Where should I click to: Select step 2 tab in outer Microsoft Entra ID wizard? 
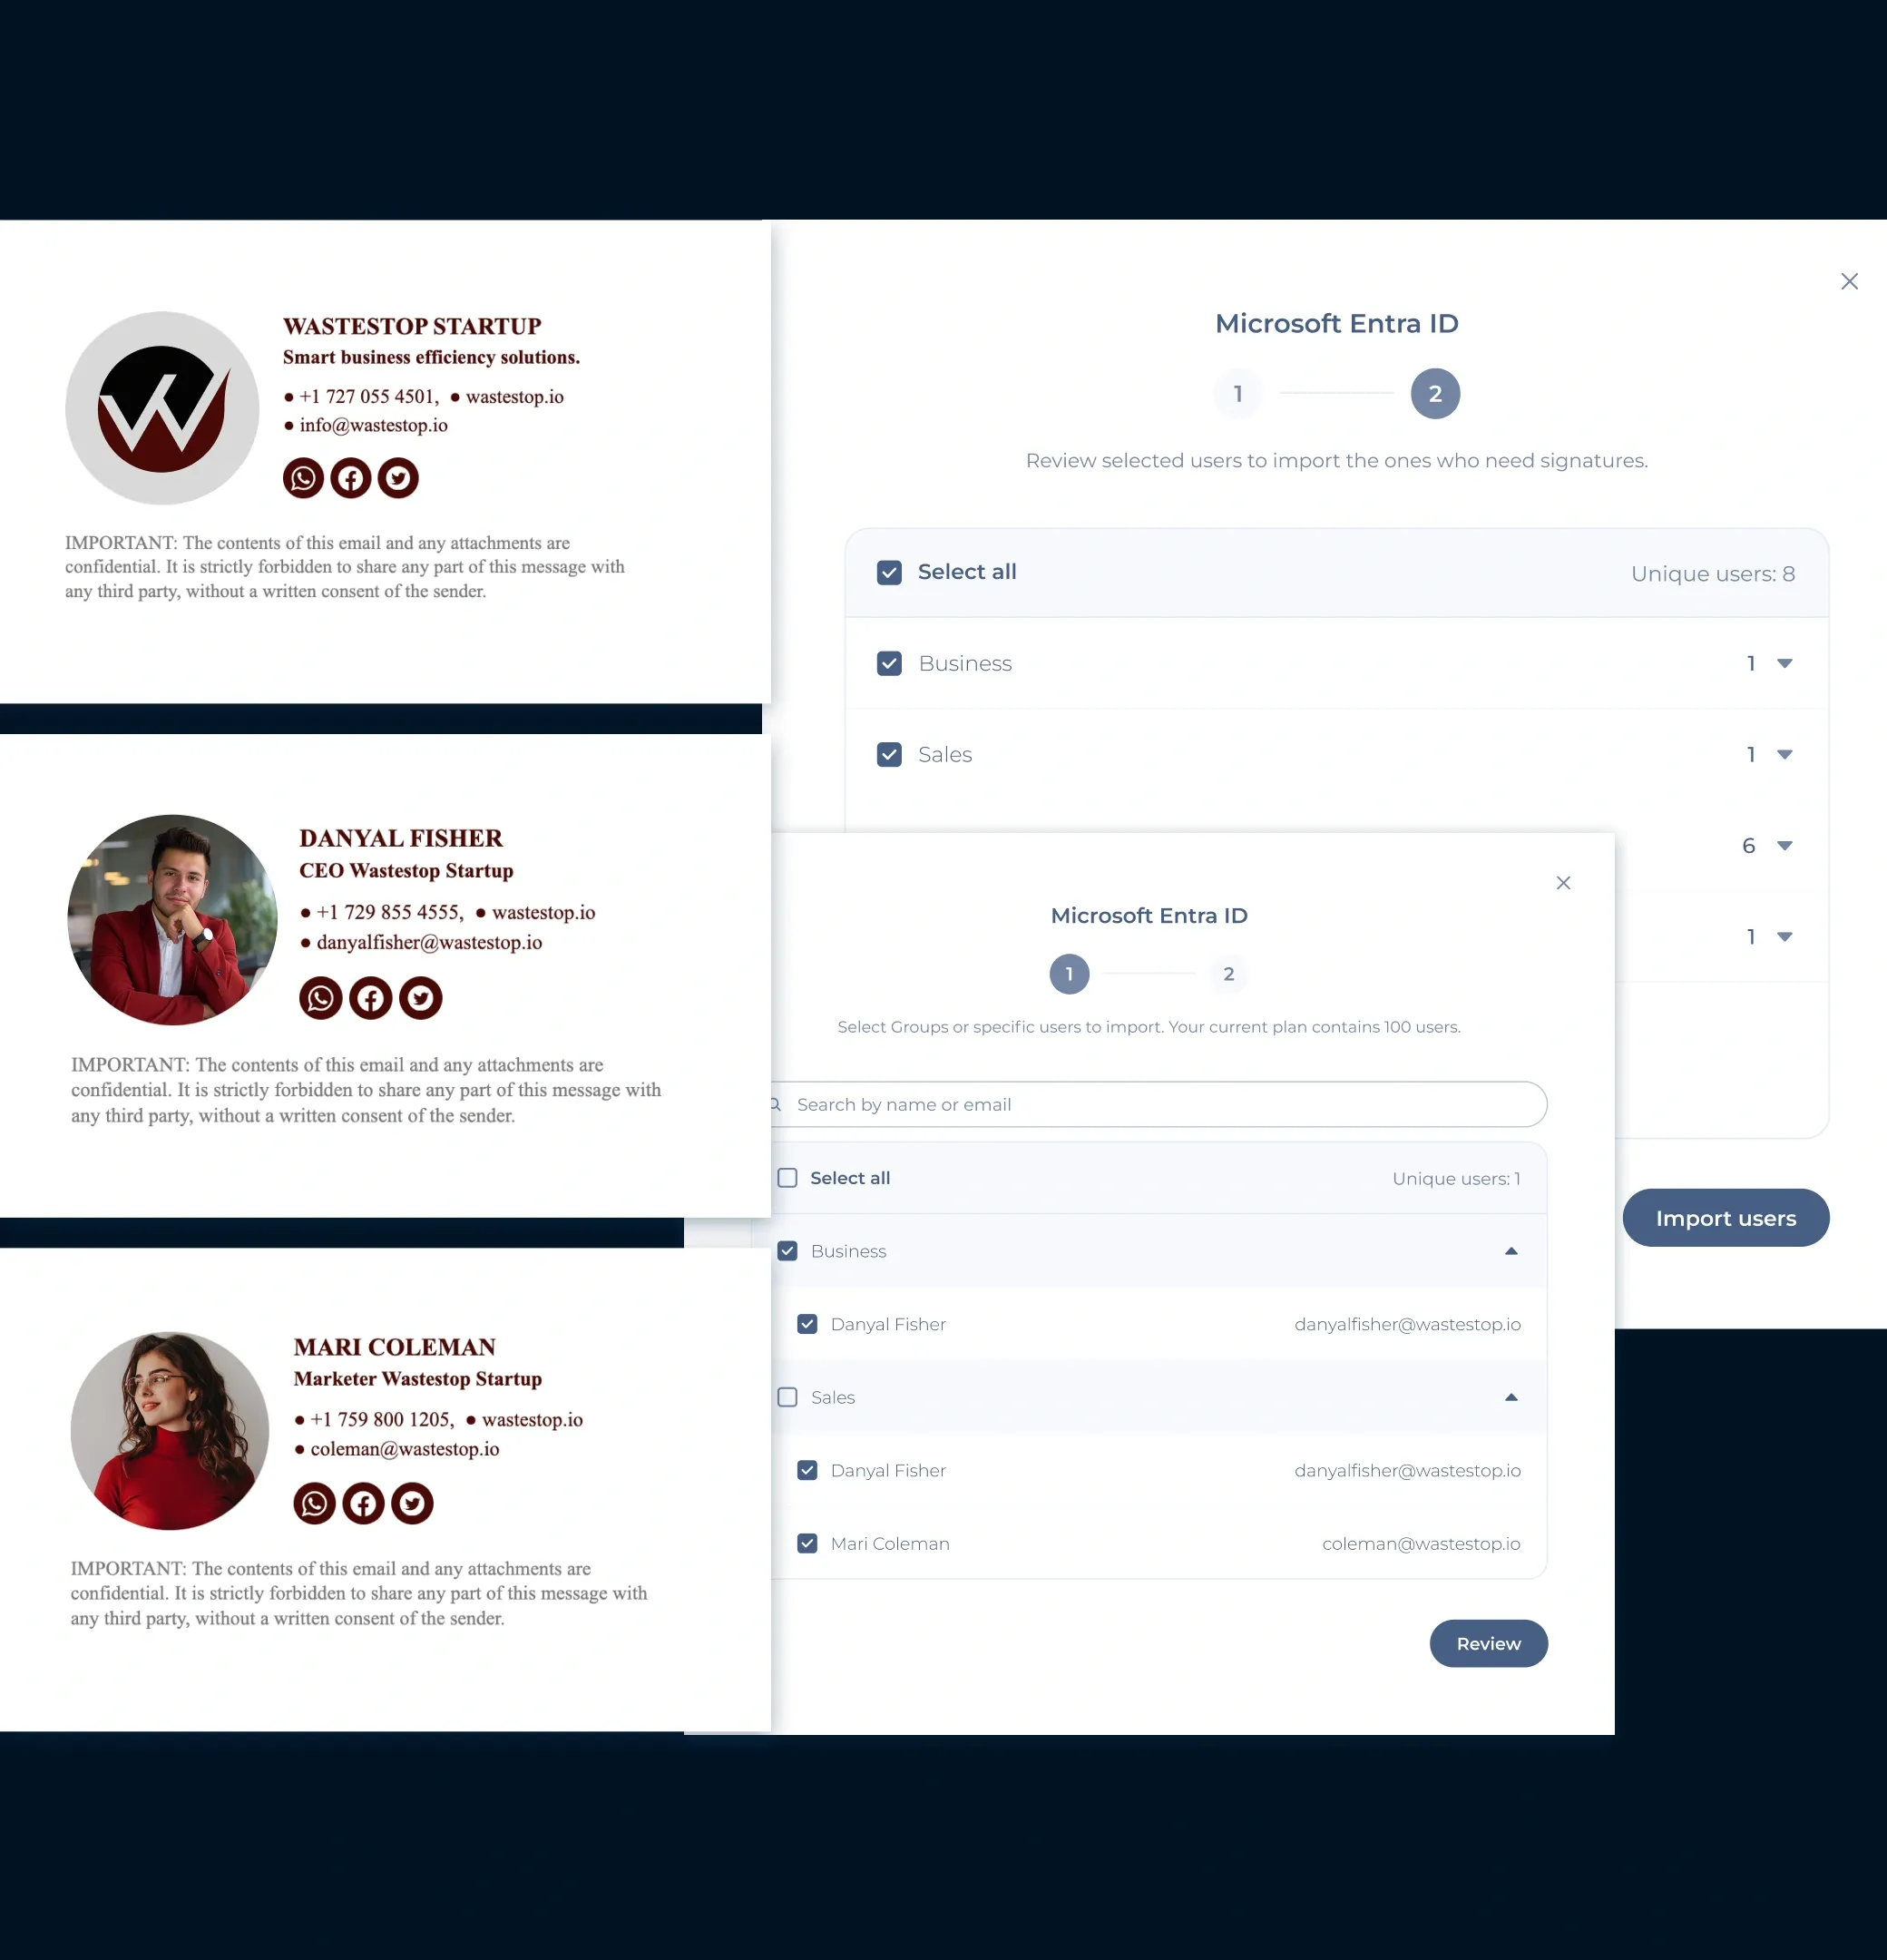click(1434, 392)
